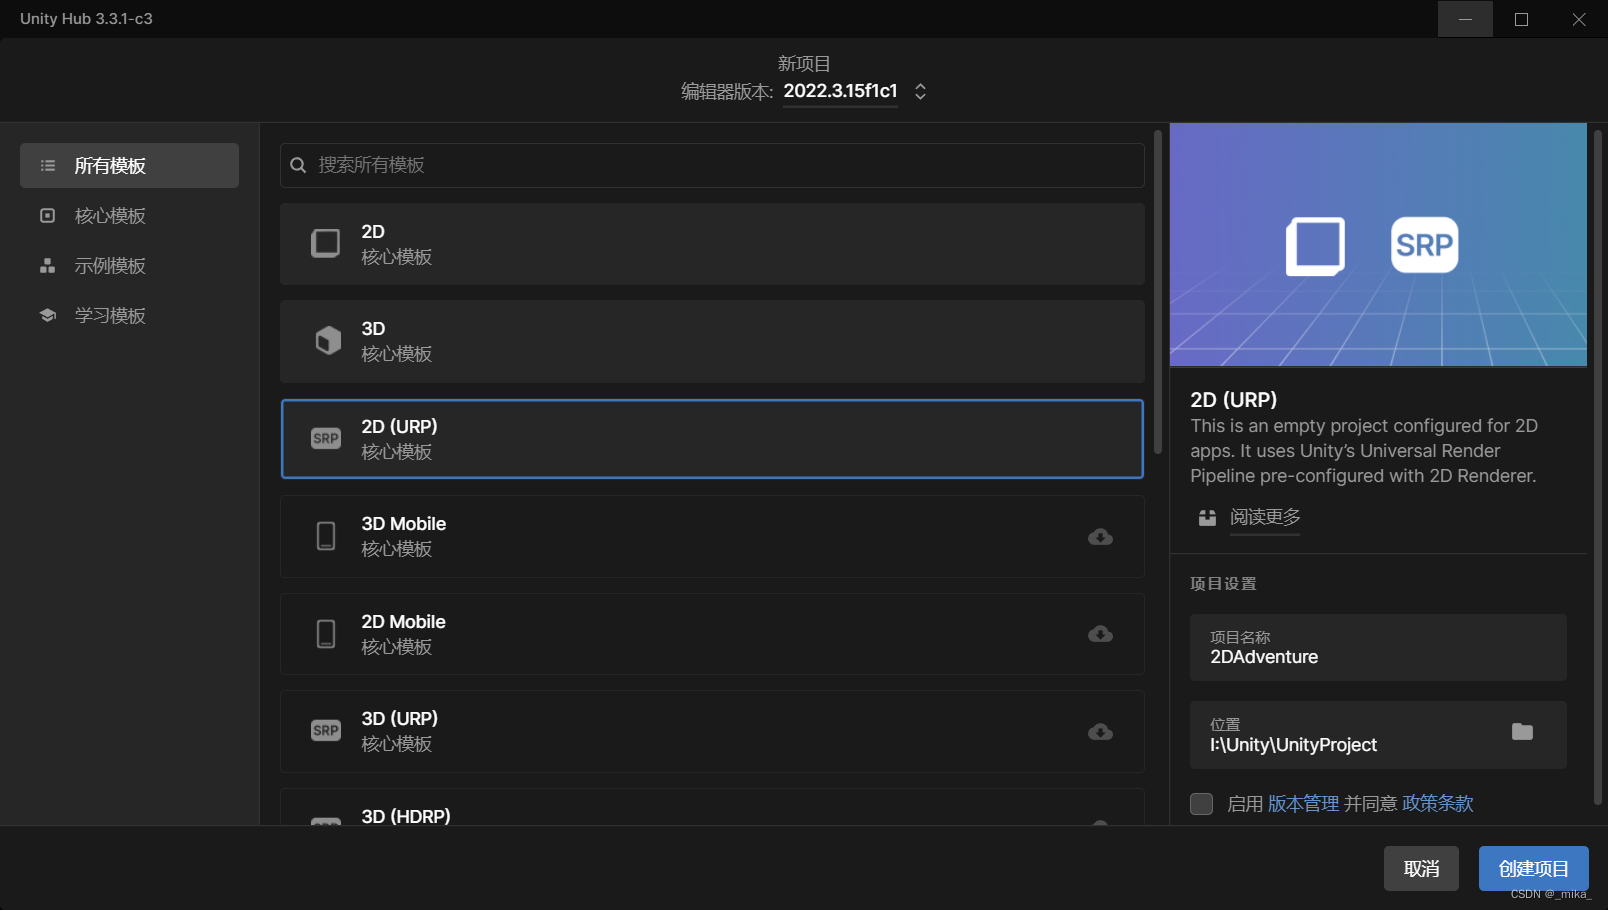Open the 阅读更多 link for 2D (URP)
This screenshot has height=910, width=1608.
pyautogui.click(x=1265, y=518)
